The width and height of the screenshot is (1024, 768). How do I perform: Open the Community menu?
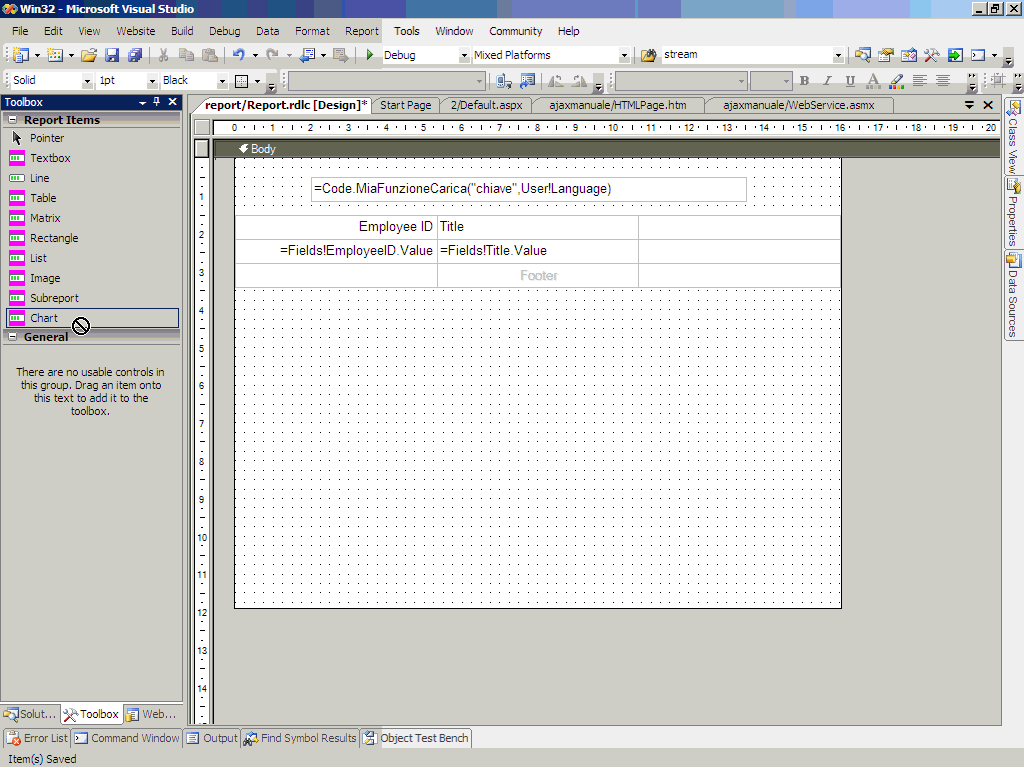pyautogui.click(x=515, y=31)
